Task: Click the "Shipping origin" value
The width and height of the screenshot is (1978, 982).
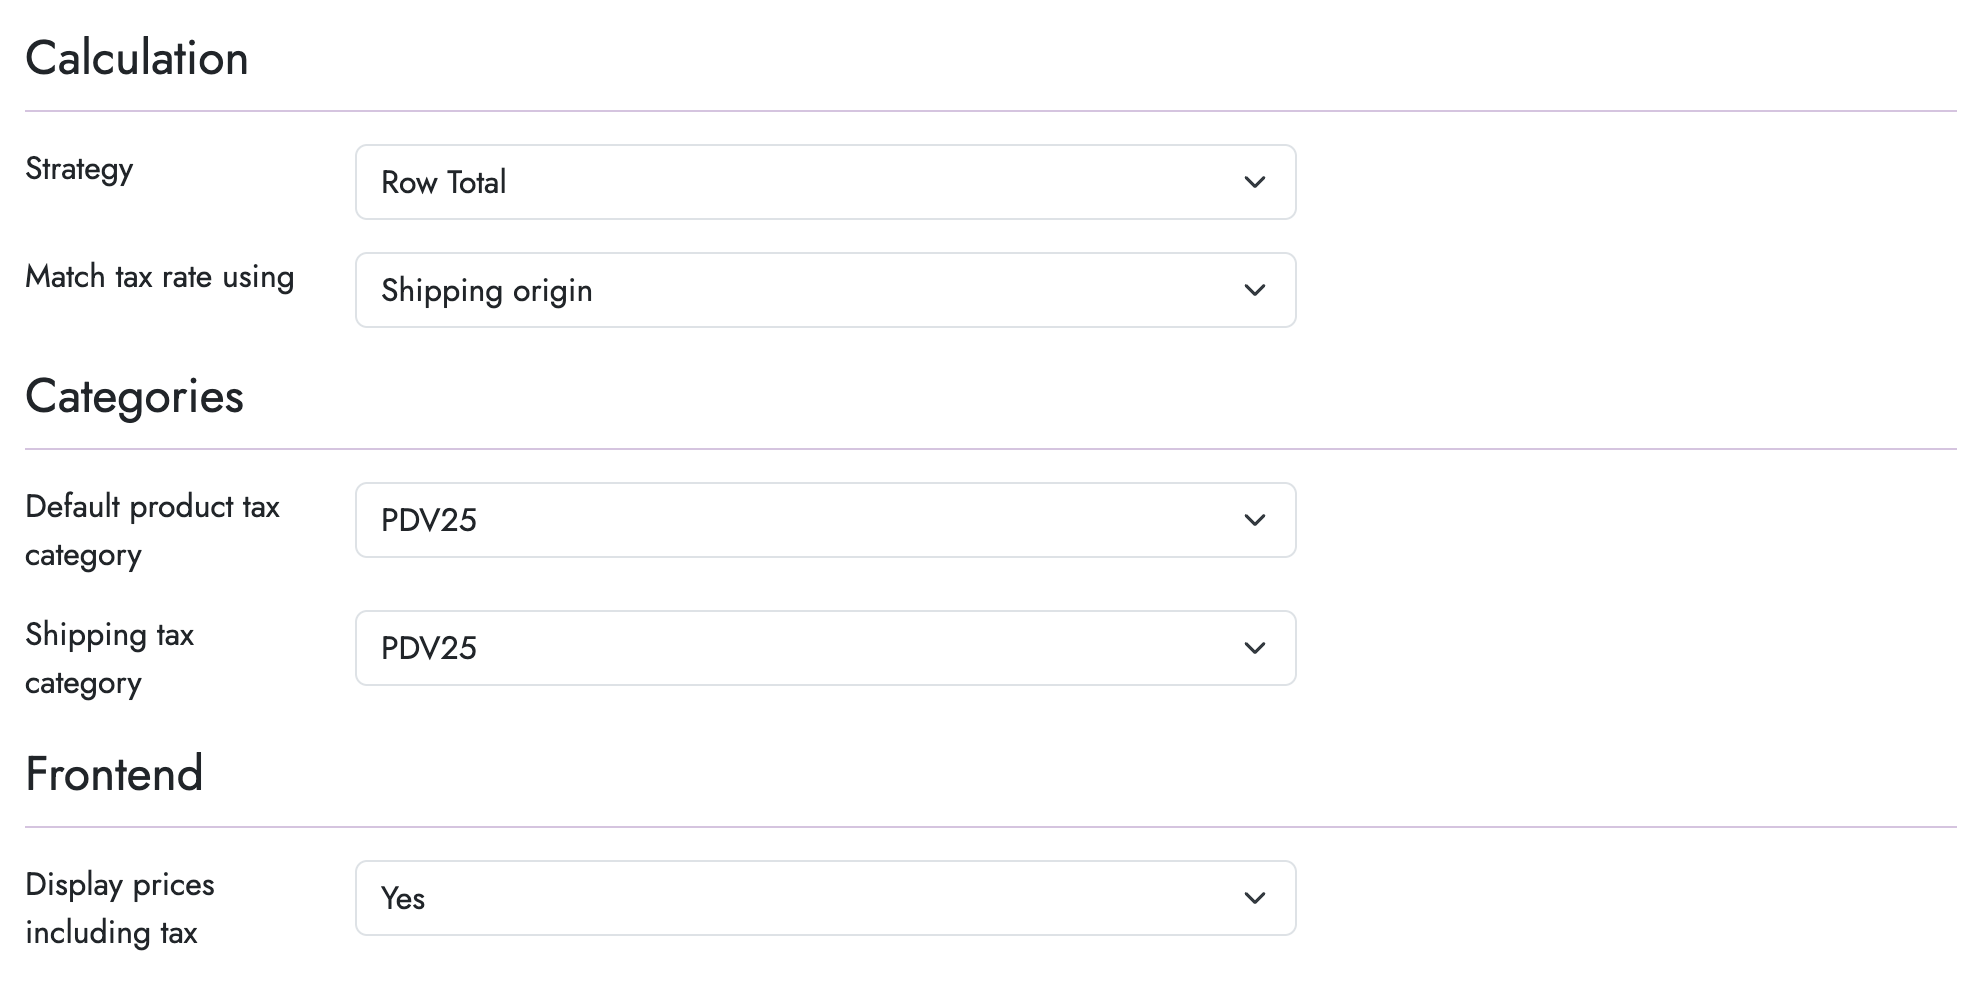Action: tap(487, 291)
